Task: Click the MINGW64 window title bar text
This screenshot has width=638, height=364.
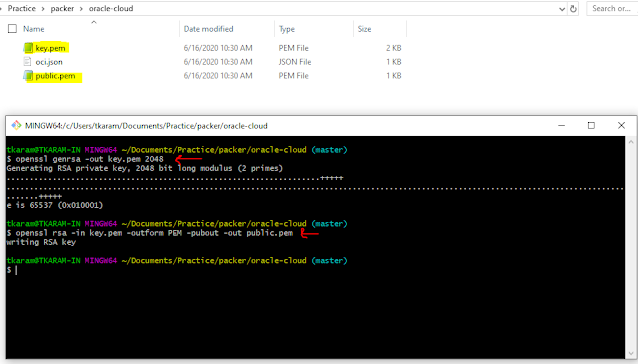Action: pyautogui.click(x=146, y=126)
